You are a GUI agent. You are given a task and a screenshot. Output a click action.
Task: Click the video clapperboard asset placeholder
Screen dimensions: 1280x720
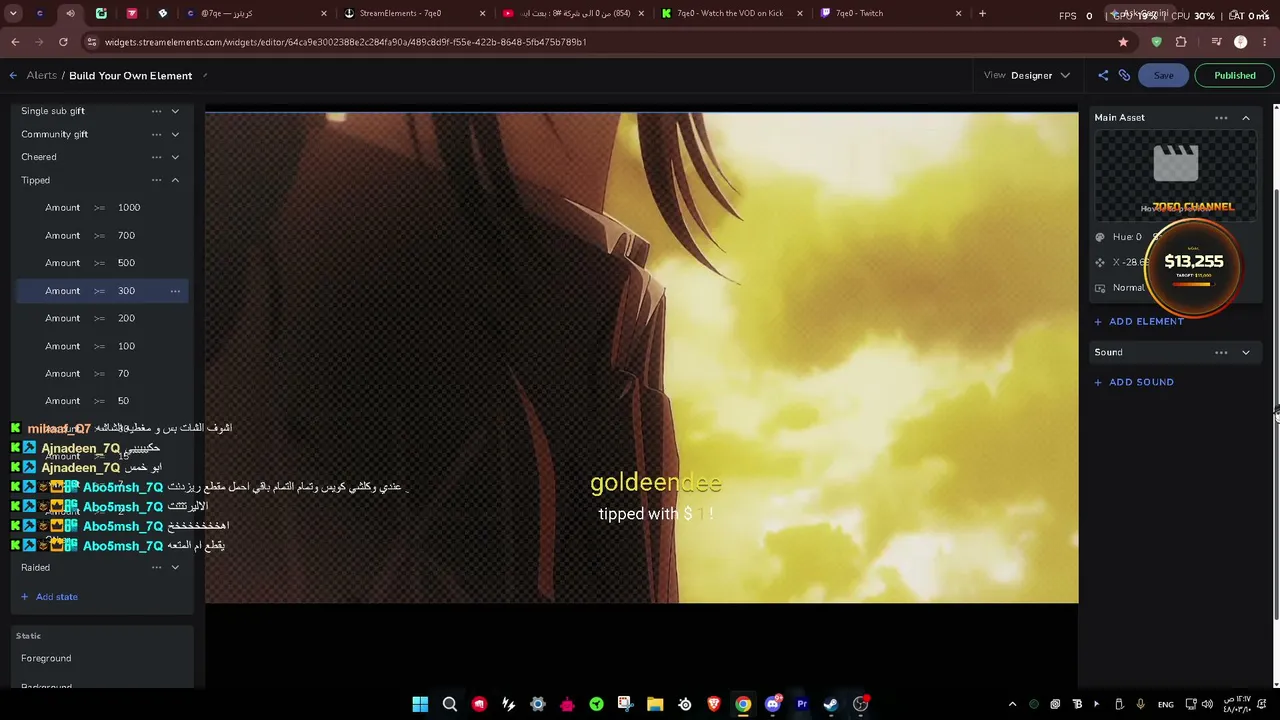click(1175, 164)
